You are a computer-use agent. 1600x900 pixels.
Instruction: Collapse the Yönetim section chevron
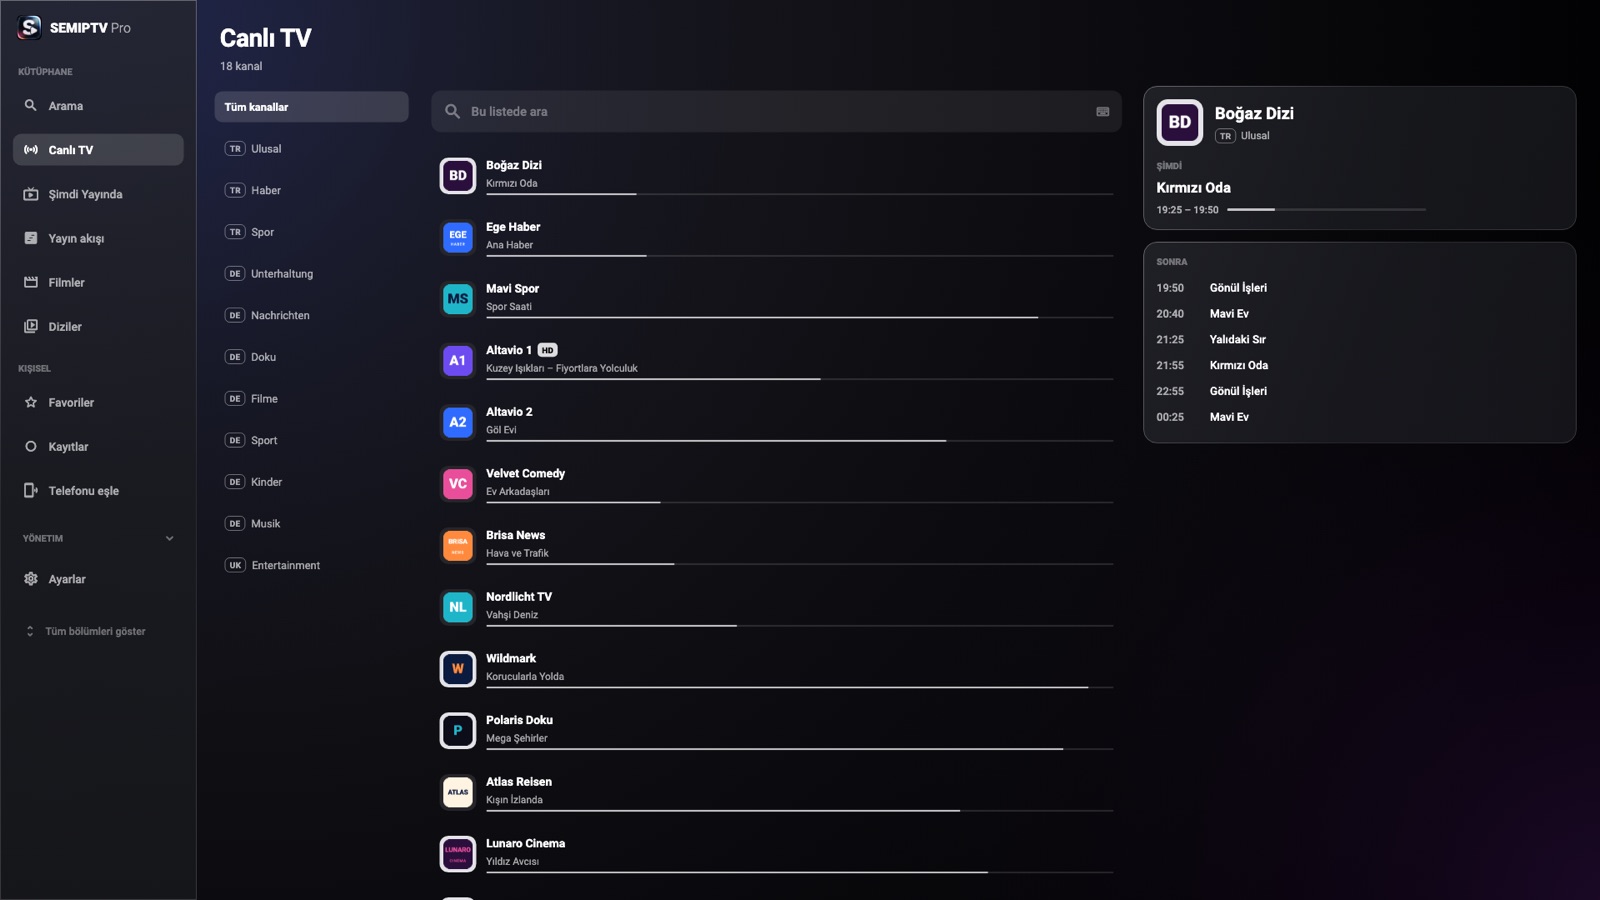tap(169, 538)
